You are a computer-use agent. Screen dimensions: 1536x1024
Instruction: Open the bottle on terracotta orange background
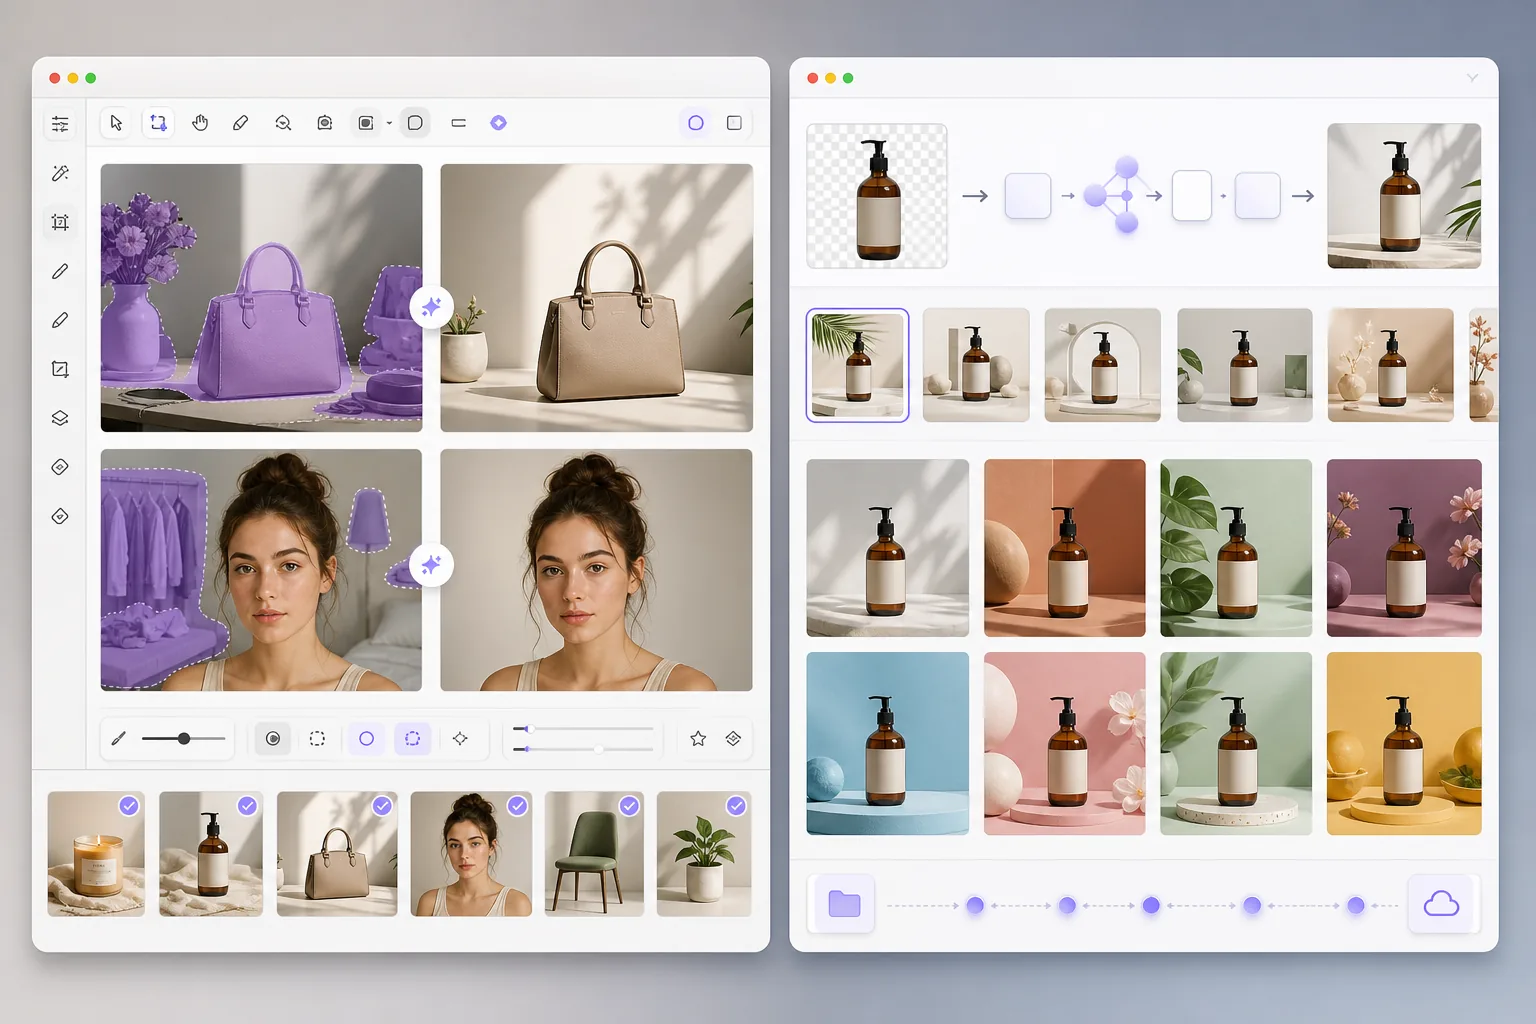(1065, 548)
